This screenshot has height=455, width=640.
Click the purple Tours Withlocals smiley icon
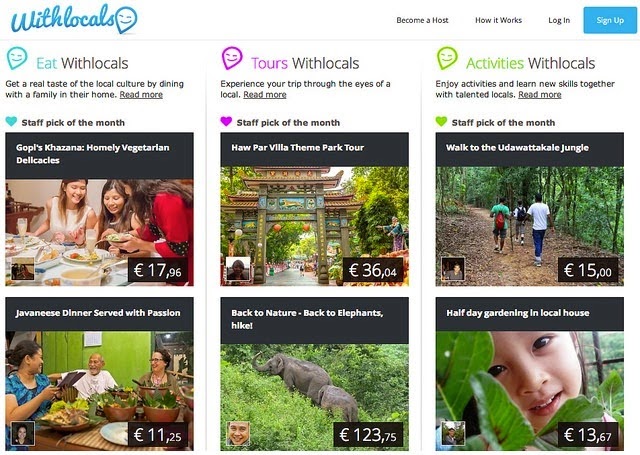(x=232, y=58)
